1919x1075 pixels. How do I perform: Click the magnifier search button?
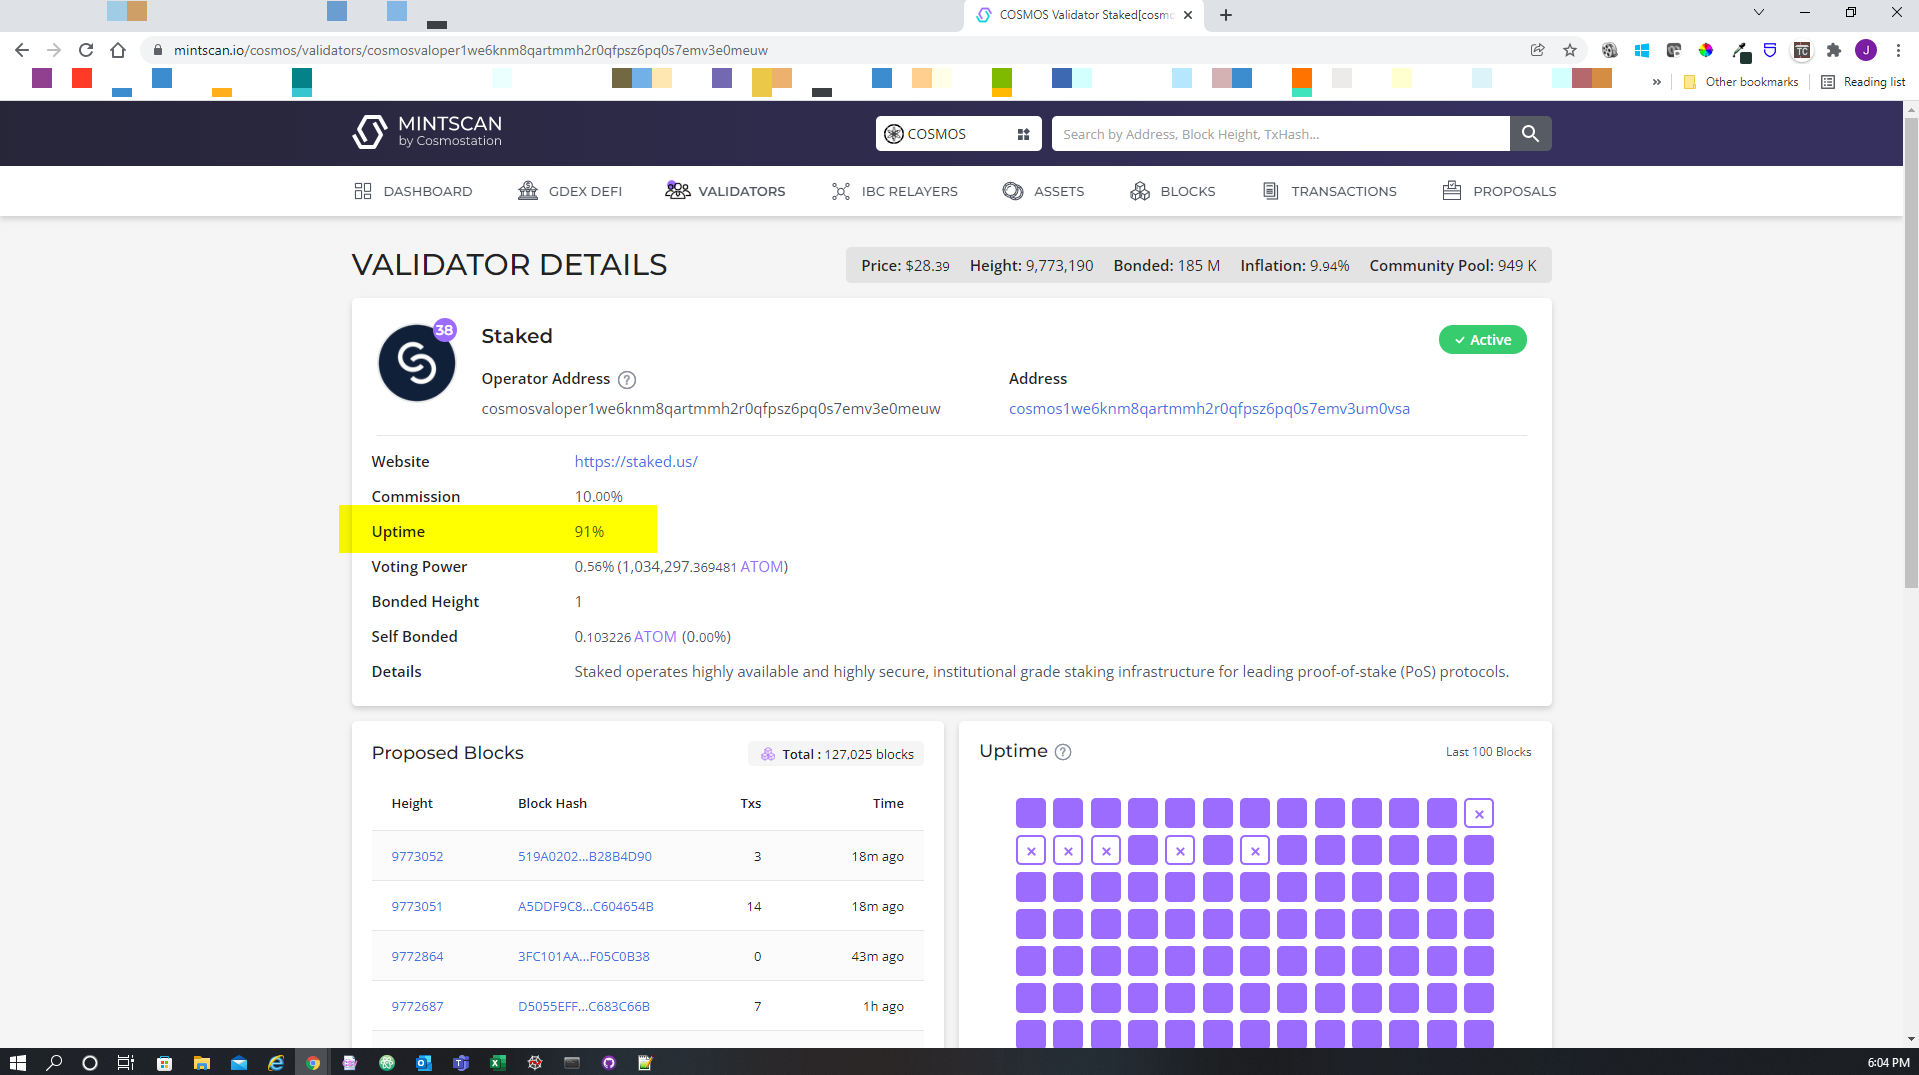pyautogui.click(x=1530, y=134)
